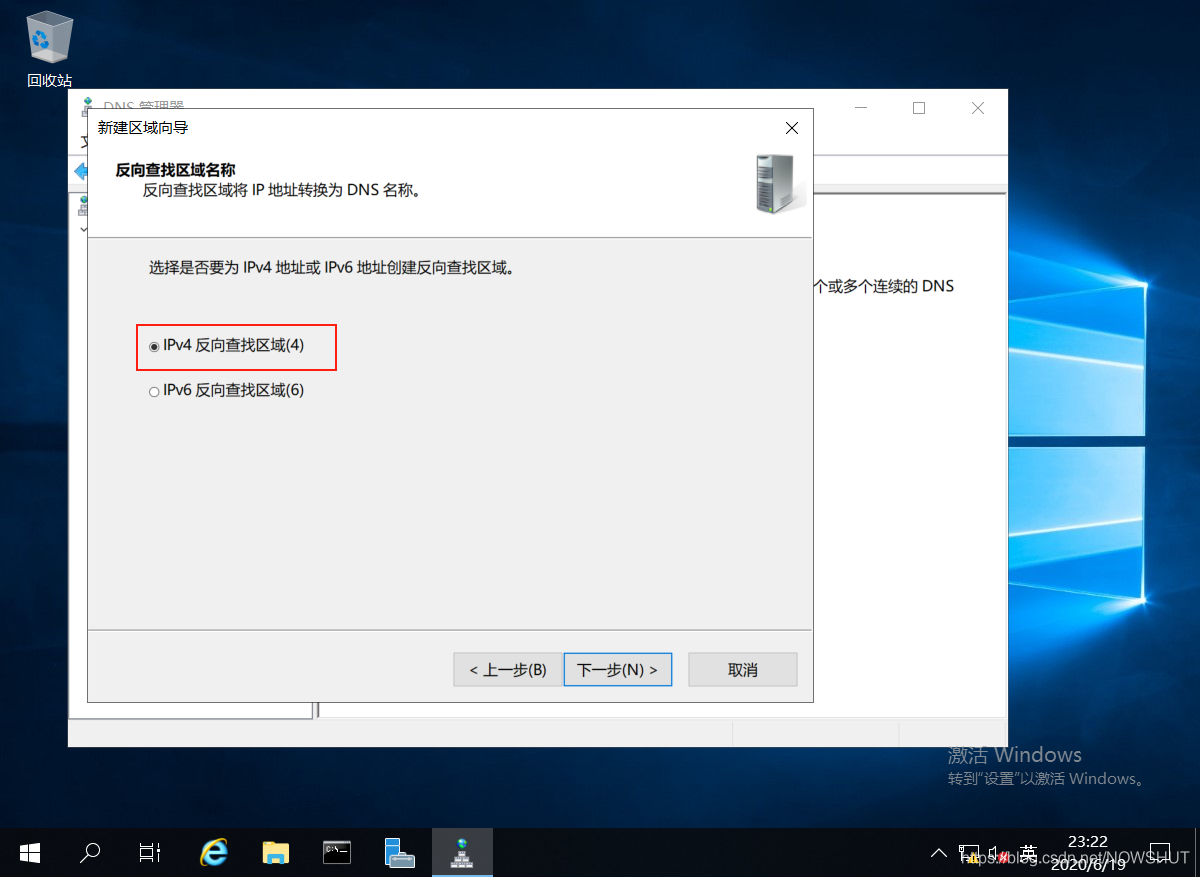Open the Recycle Bin on the desktop
Viewport: 1200px width, 877px height.
49,40
